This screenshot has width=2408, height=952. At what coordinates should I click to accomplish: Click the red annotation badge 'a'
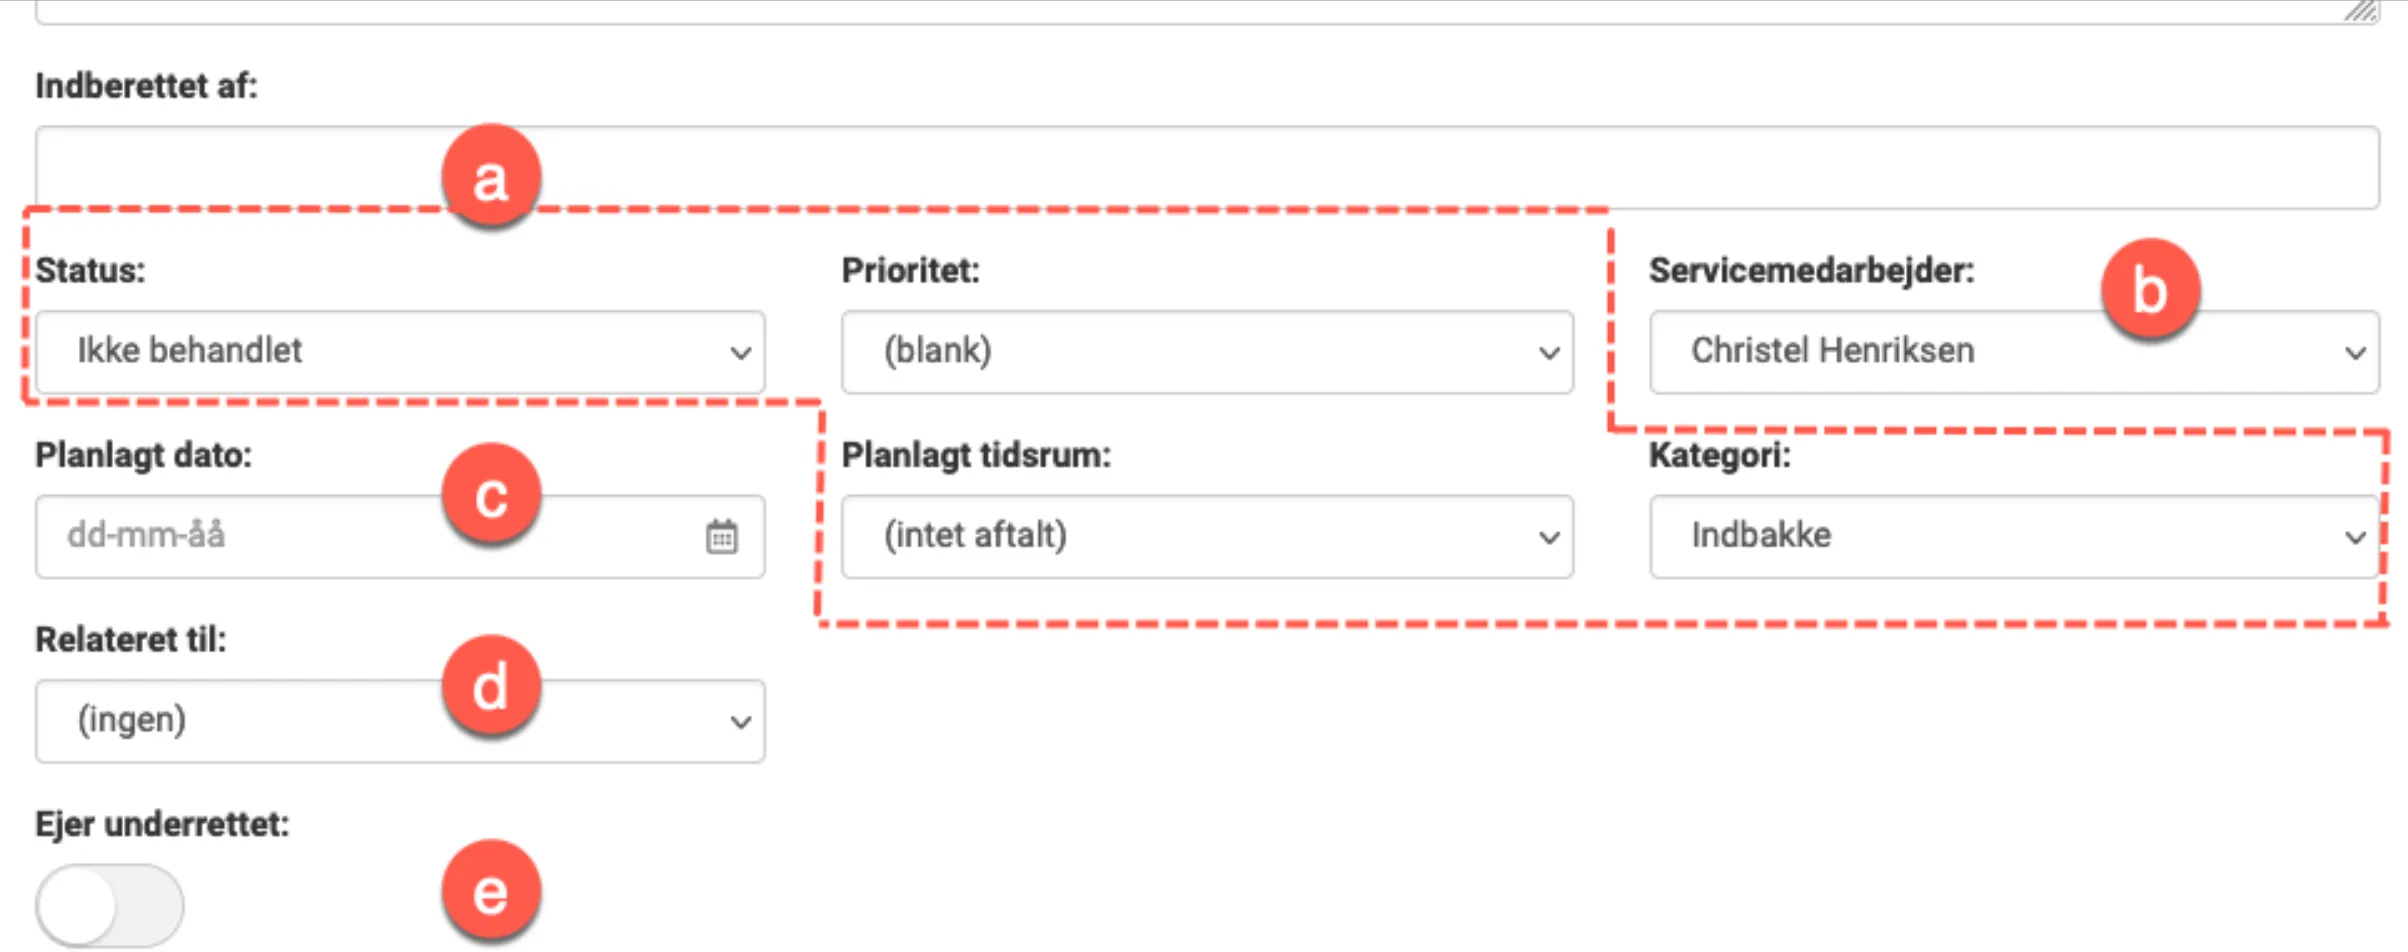click(491, 178)
